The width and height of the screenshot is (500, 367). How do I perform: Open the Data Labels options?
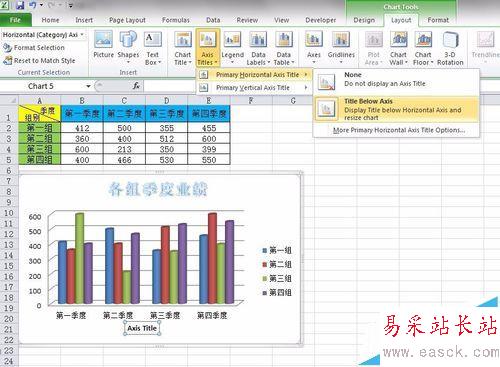coord(258,48)
